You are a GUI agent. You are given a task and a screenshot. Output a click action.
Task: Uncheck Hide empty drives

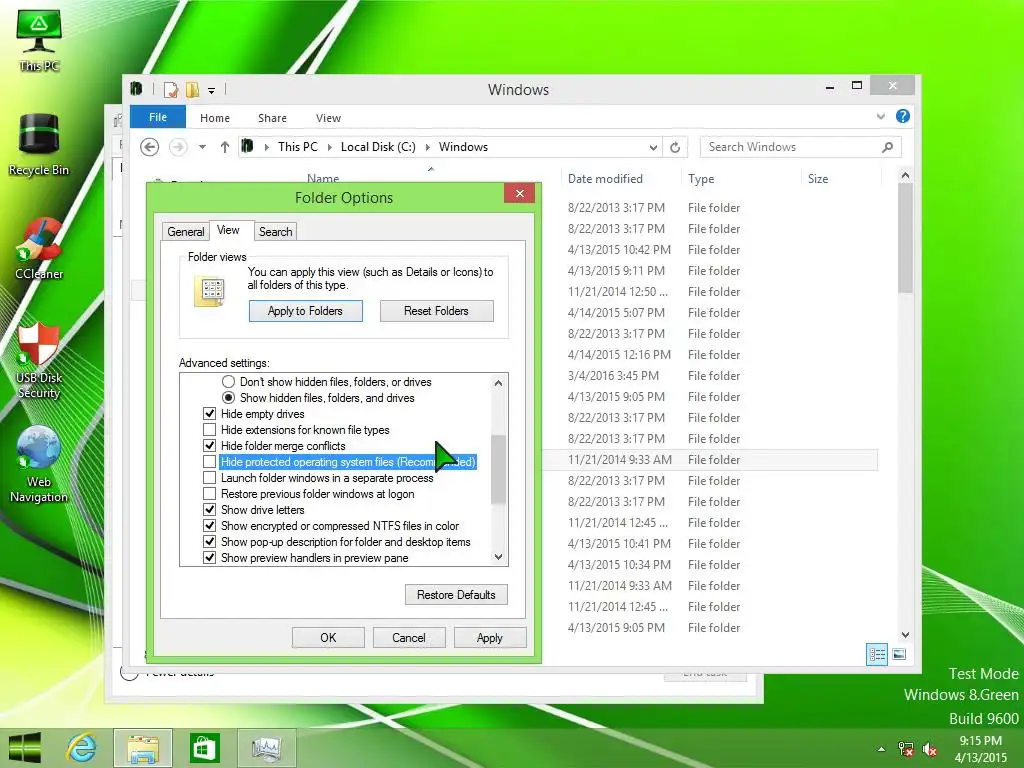(210, 414)
